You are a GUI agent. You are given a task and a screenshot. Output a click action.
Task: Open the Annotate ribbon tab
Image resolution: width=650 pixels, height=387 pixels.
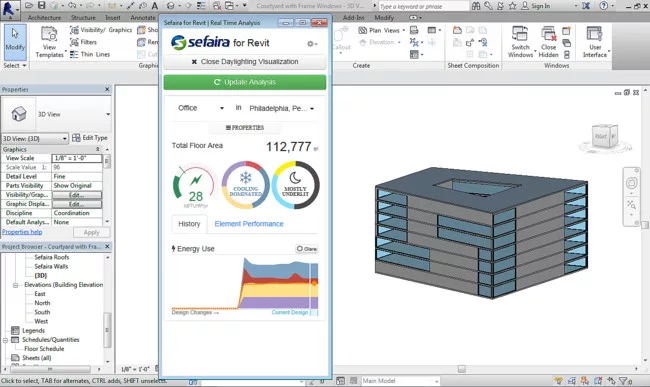coord(143,18)
